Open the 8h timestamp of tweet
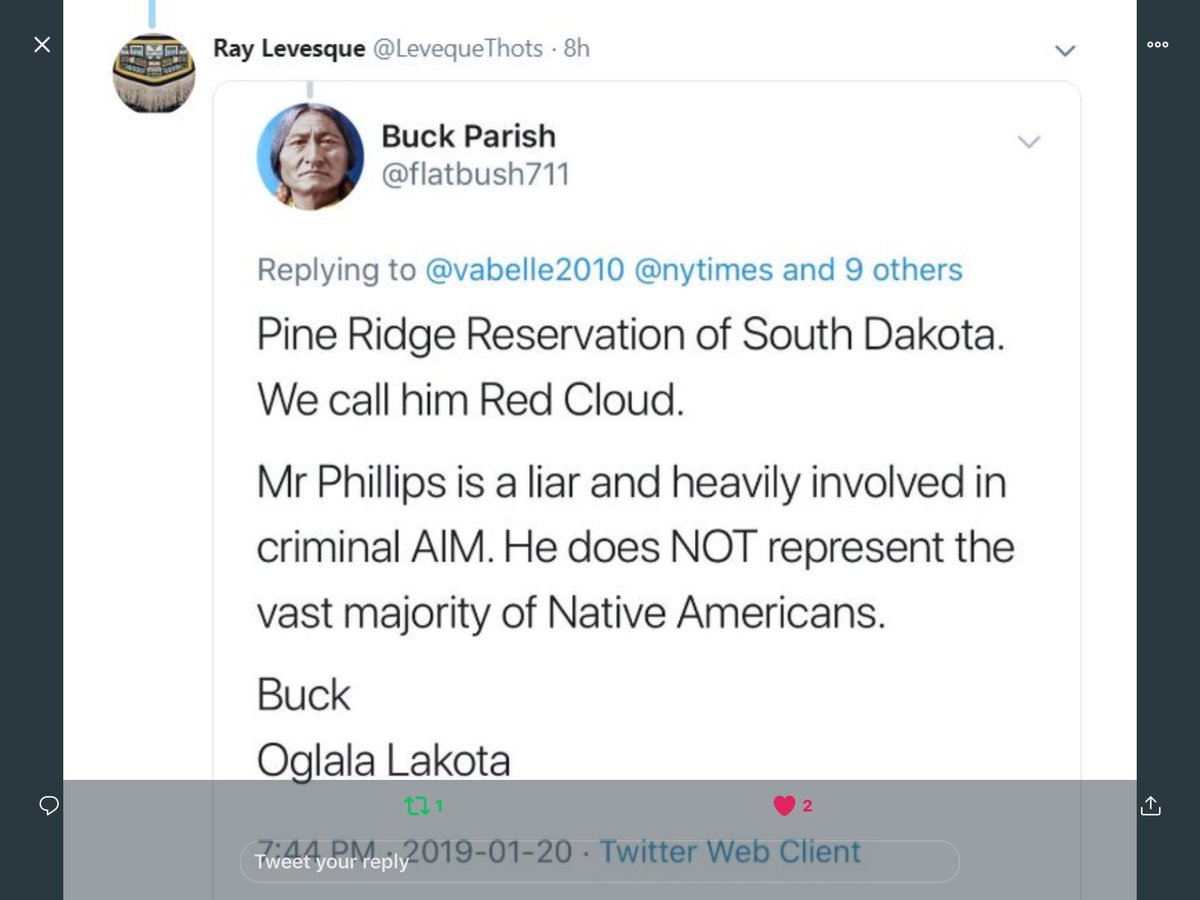 577,48
